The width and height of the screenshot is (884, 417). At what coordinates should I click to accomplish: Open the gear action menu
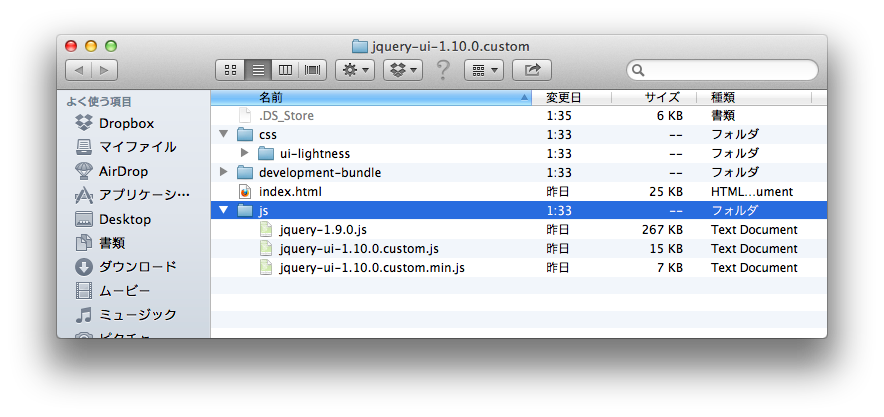tap(354, 70)
